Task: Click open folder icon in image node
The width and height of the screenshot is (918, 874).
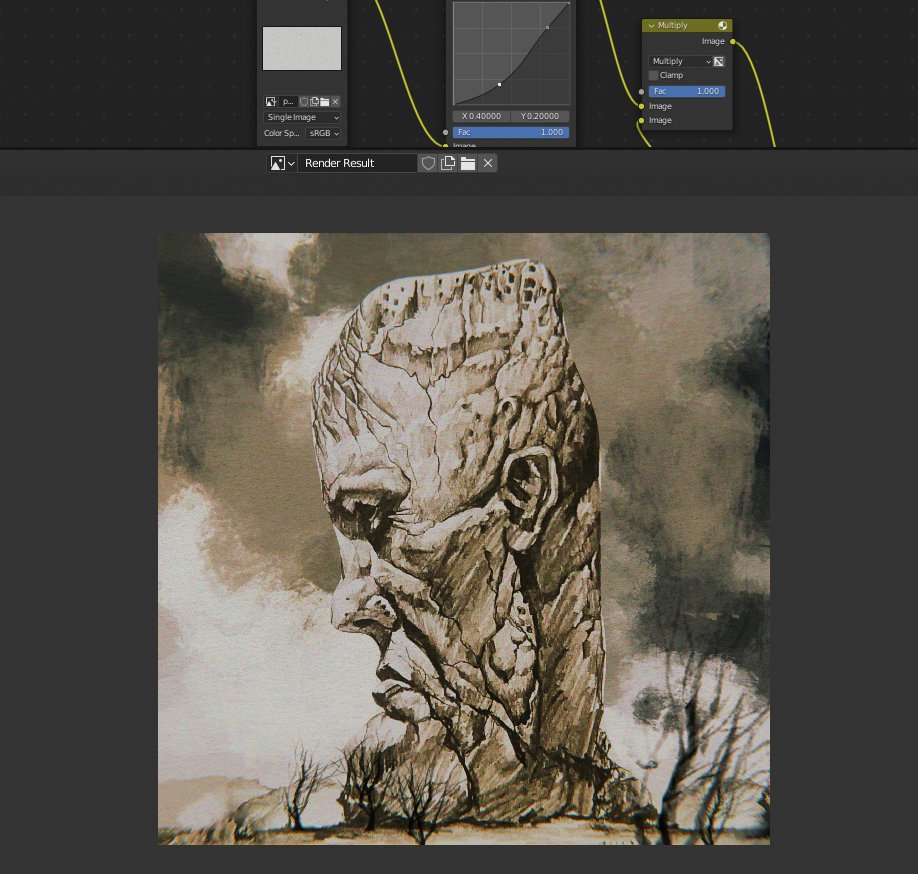Action: click(x=325, y=102)
